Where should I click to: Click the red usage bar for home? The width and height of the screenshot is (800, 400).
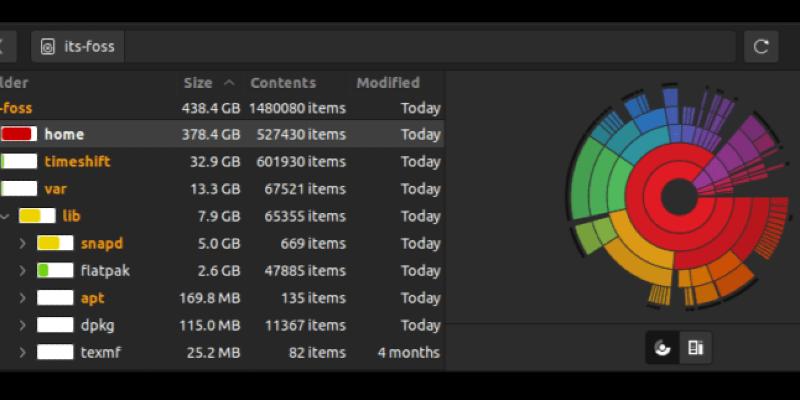click(18, 134)
